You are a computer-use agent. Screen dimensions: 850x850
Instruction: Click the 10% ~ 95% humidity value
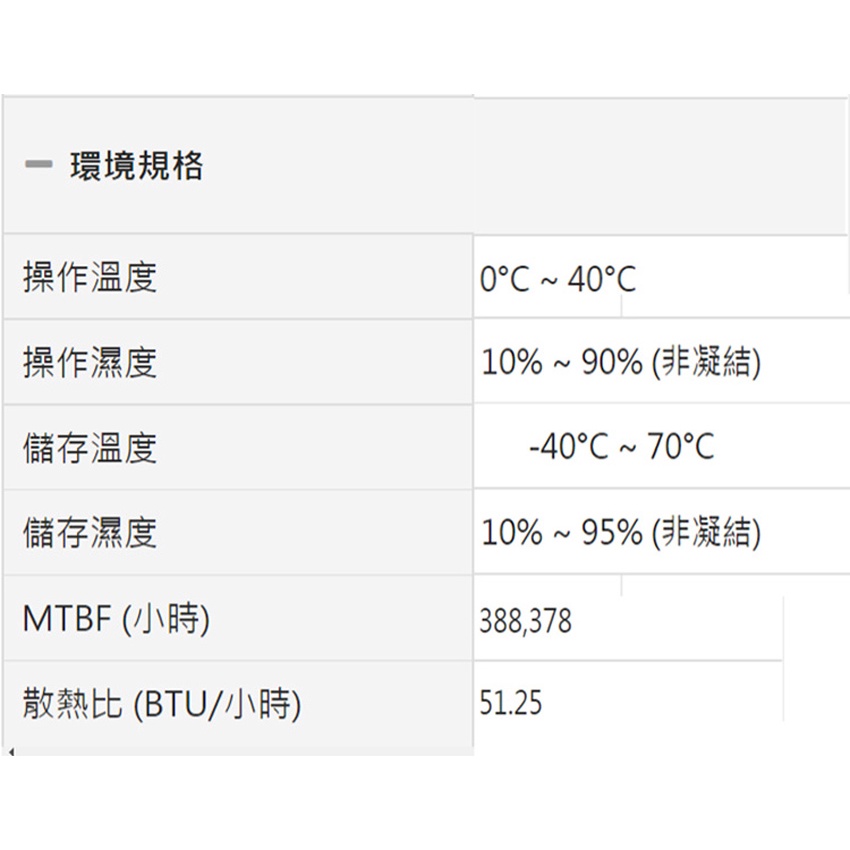click(561, 533)
